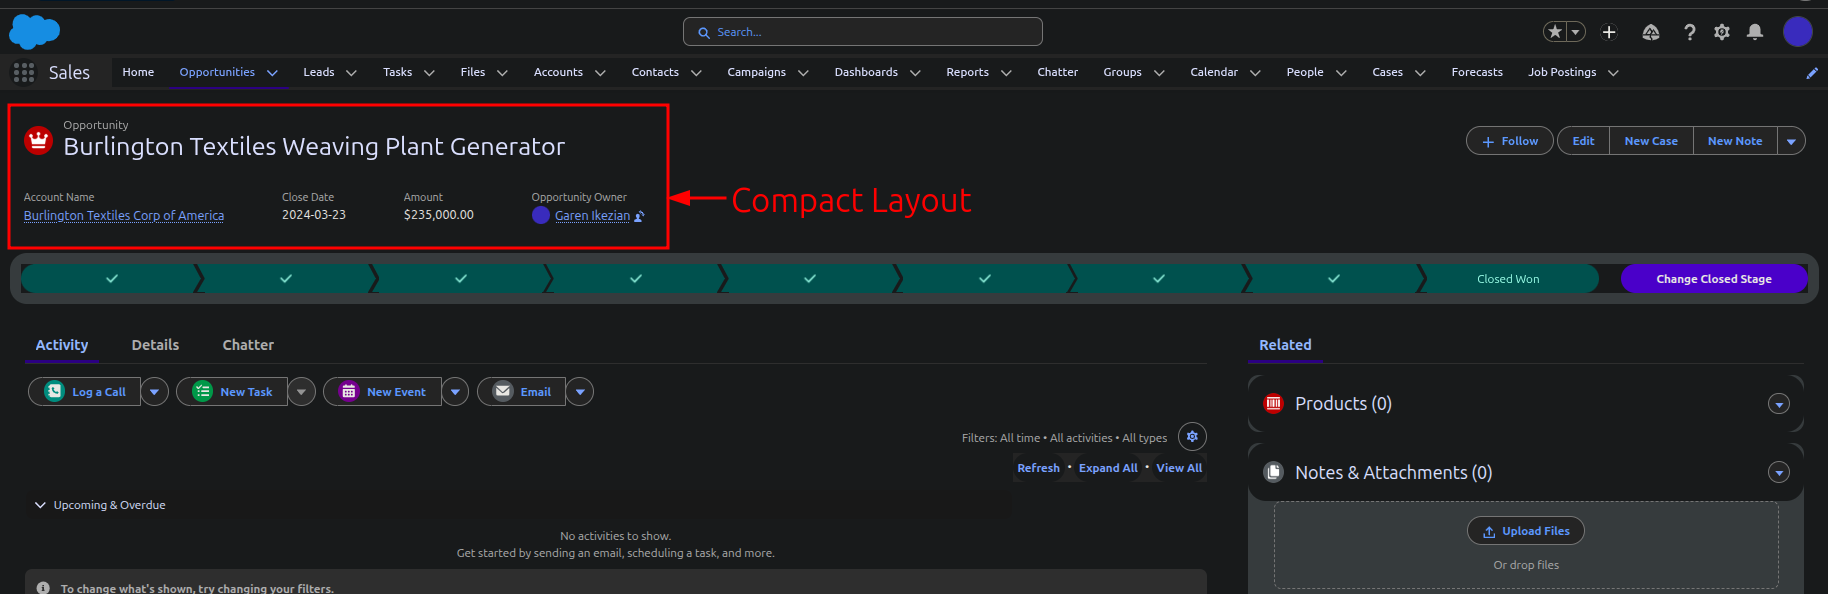Click the Opportunity Owner avatar icon
The width and height of the screenshot is (1828, 594).
pos(541,215)
